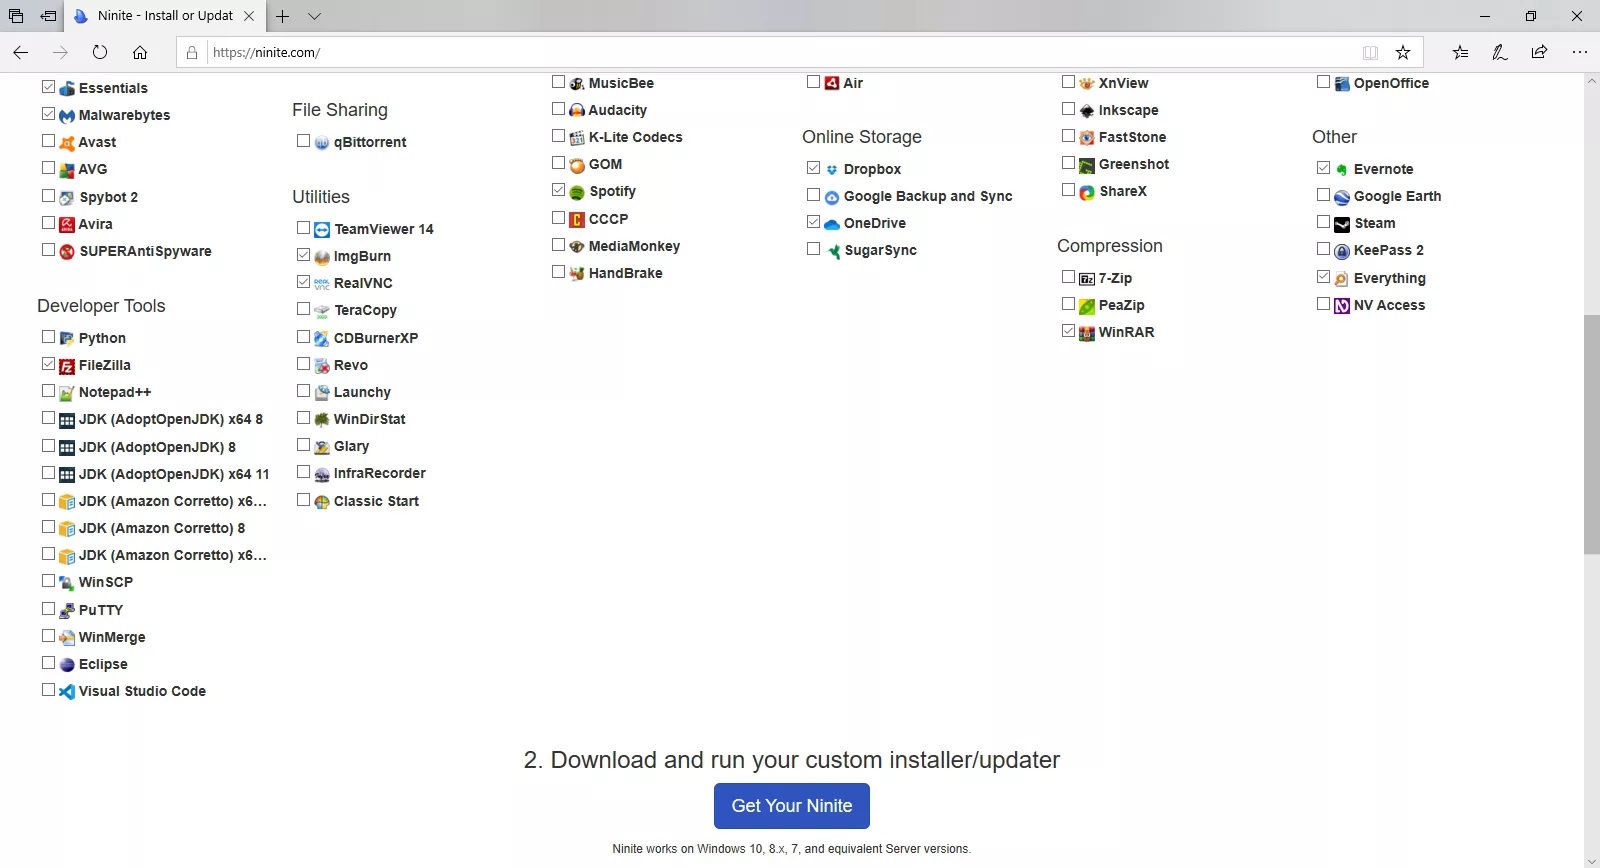1600x868 pixels.
Task: Open the reading view icon
Action: click(1370, 52)
